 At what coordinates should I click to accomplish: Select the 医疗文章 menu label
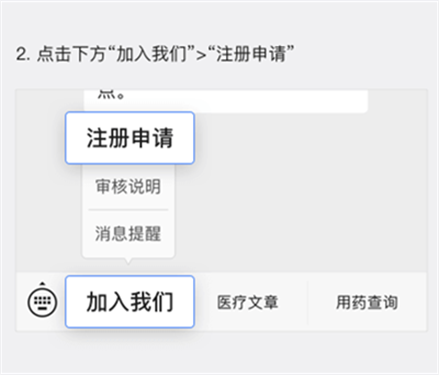[248, 302]
